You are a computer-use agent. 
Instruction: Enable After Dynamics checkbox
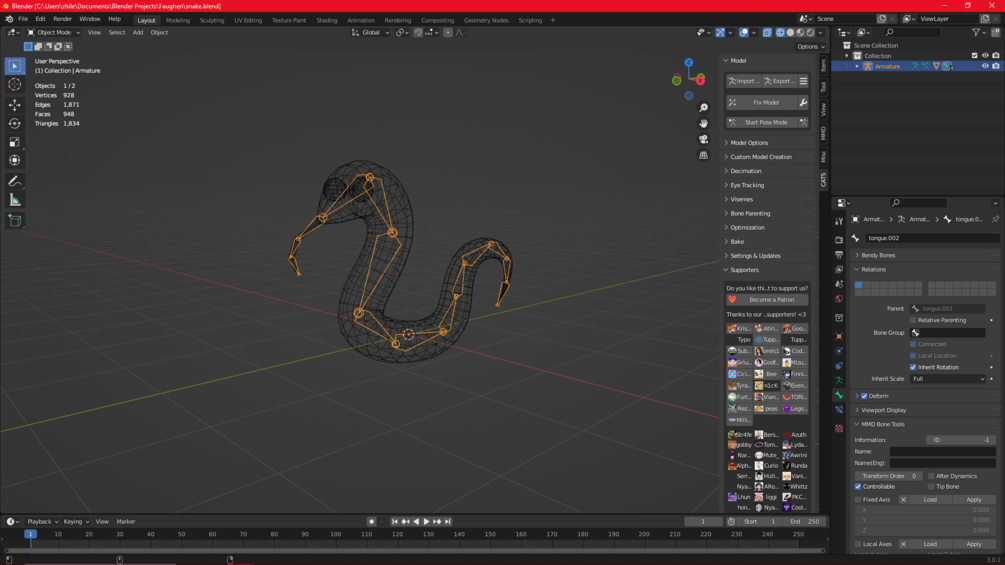pyautogui.click(x=931, y=476)
